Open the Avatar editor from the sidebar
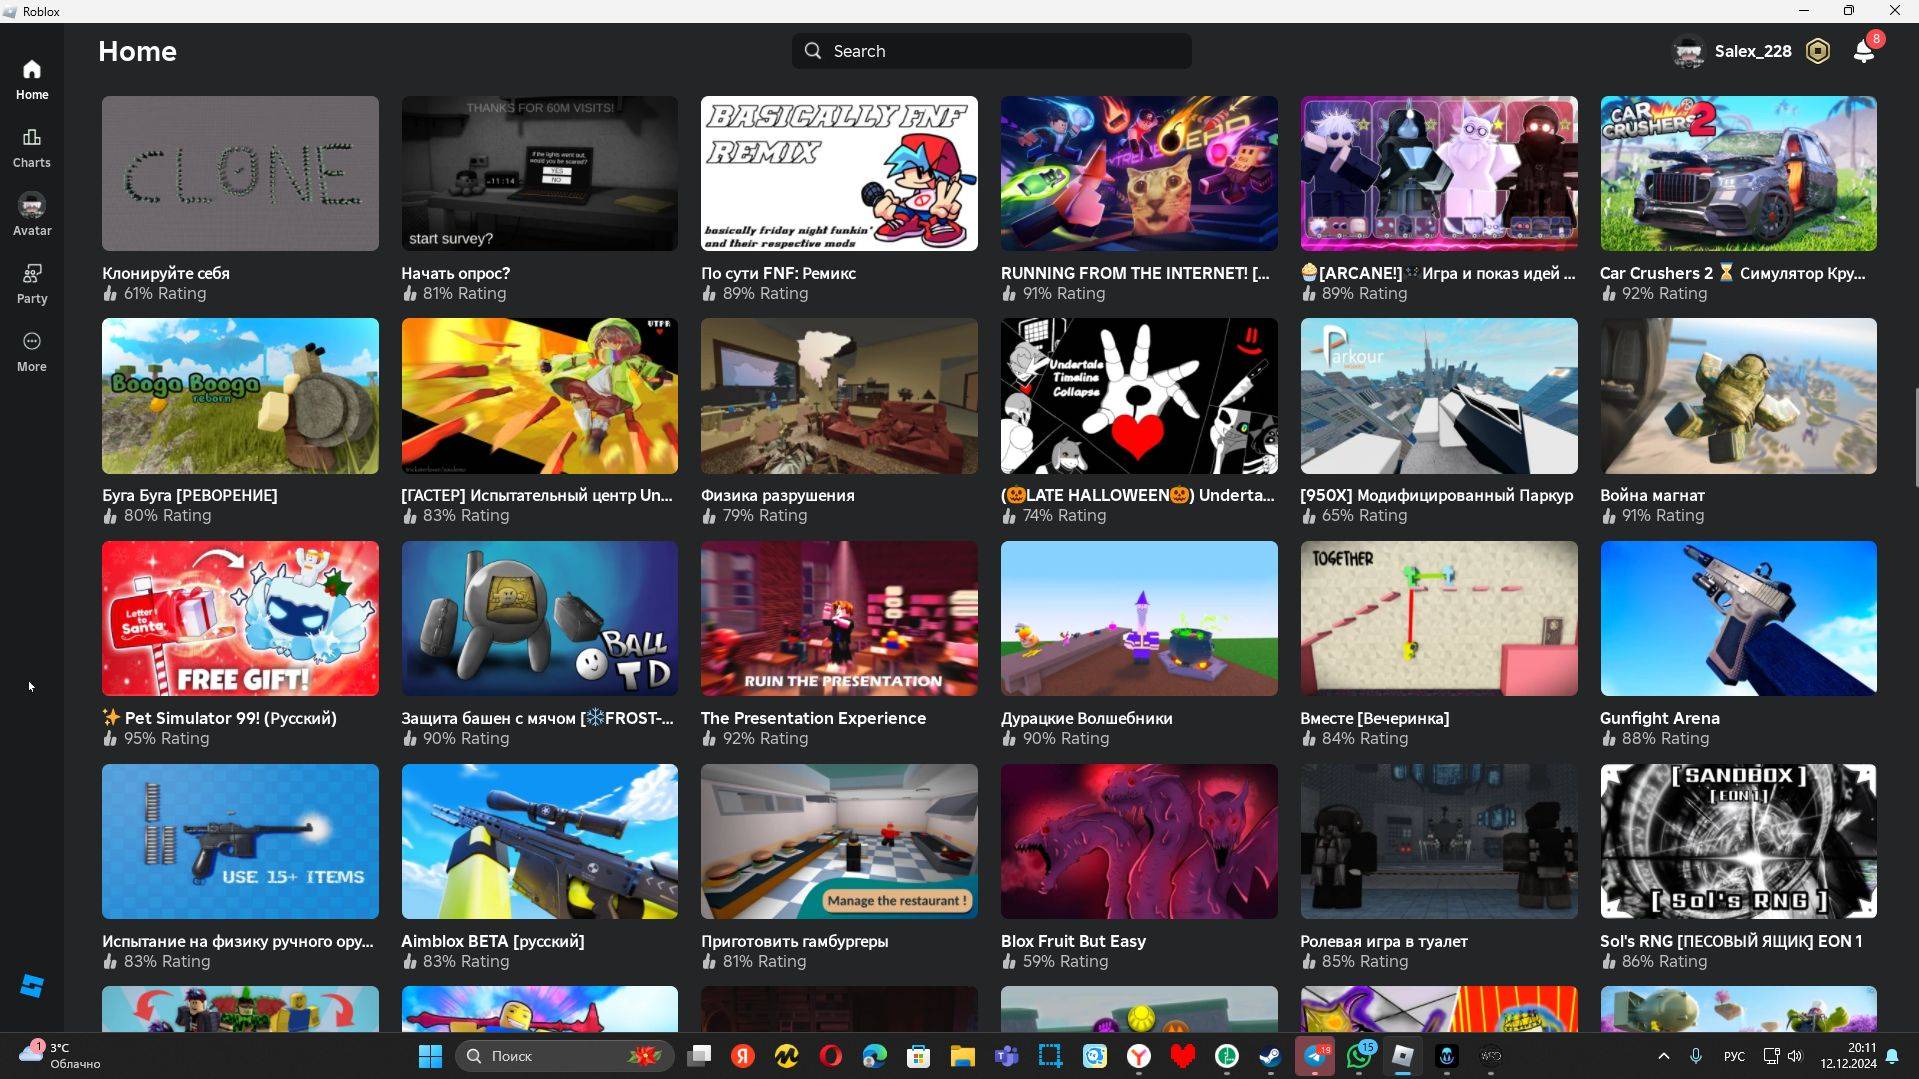The height and width of the screenshot is (1079, 1919). click(32, 216)
